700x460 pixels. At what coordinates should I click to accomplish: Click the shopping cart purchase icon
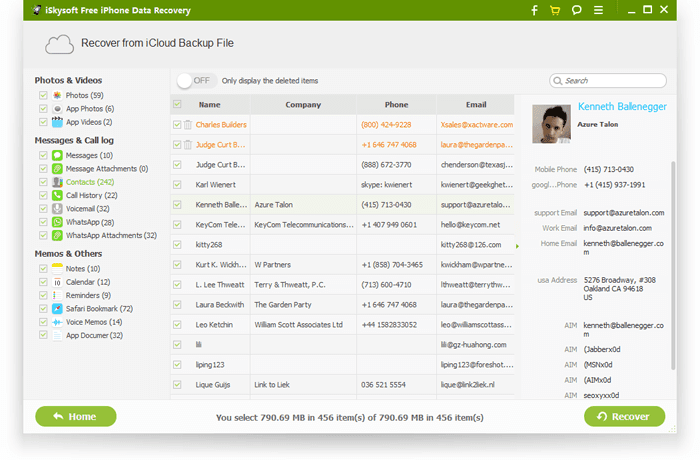point(555,10)
